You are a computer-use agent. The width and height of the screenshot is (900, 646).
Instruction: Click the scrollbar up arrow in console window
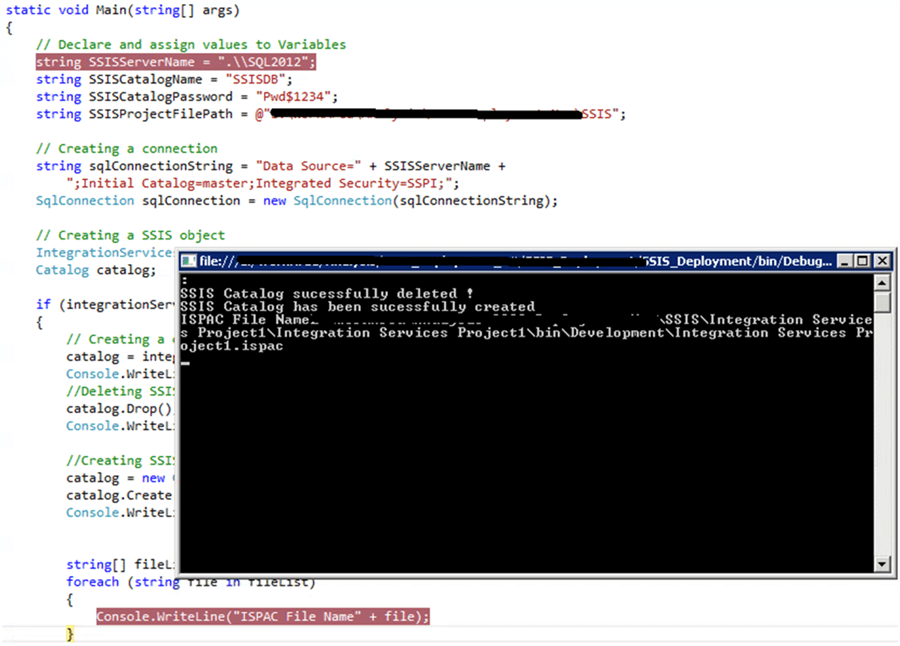tap(882, 282)
